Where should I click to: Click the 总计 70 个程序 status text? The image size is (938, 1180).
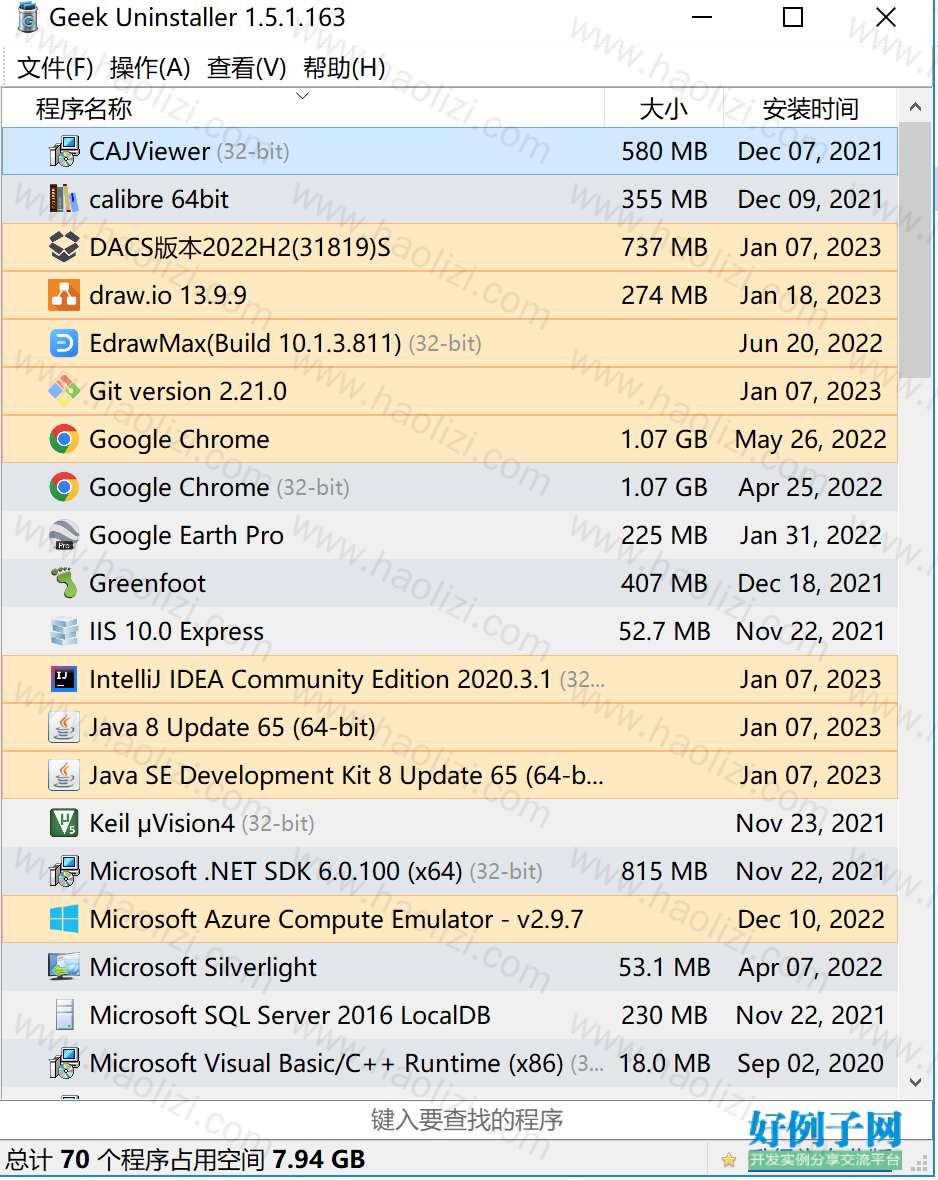tap(186, 1160)
